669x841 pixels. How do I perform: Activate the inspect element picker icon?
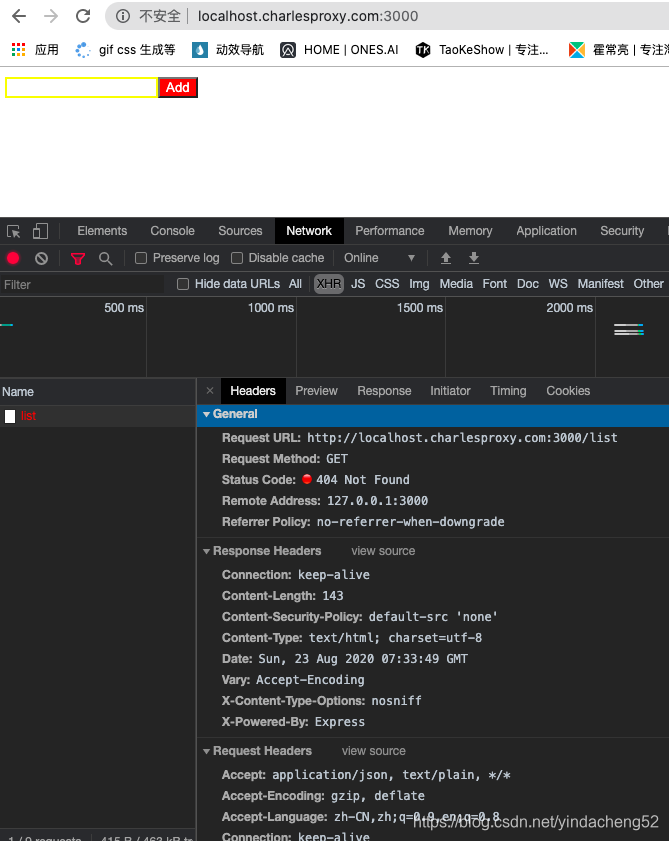pyautogui.click(x=13, y=231)
